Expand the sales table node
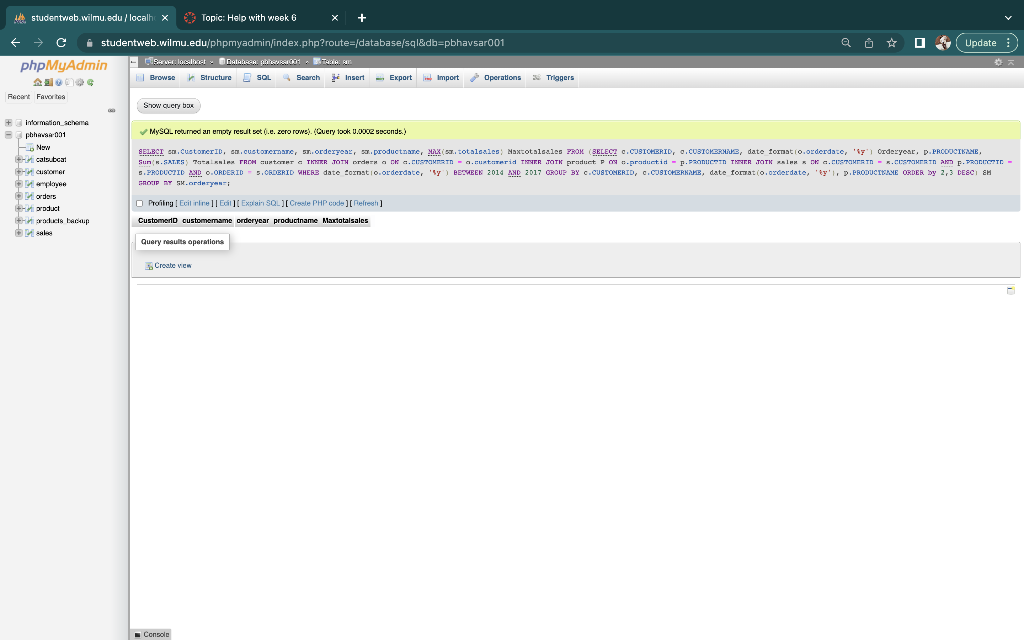This screenshot has width=1024, height=640. point(19,233)
